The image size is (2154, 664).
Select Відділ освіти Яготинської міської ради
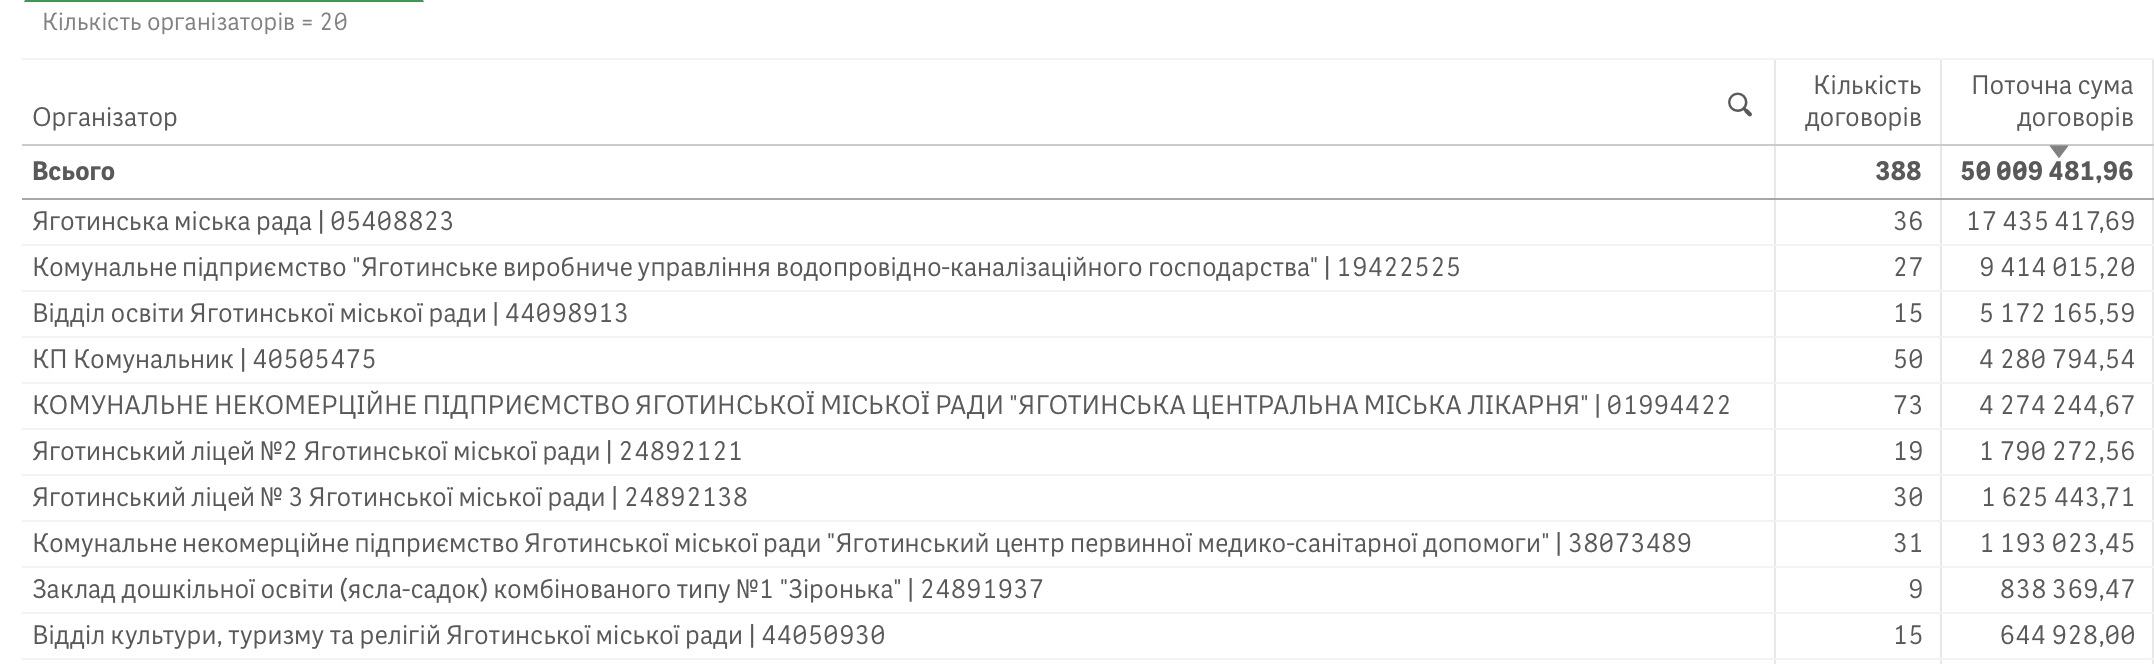coord(330,313)
